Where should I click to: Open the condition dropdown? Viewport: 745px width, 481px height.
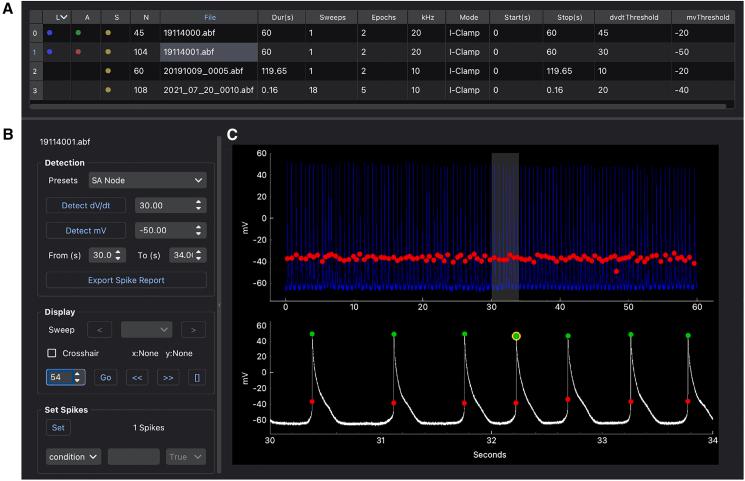tap(74, 456)
